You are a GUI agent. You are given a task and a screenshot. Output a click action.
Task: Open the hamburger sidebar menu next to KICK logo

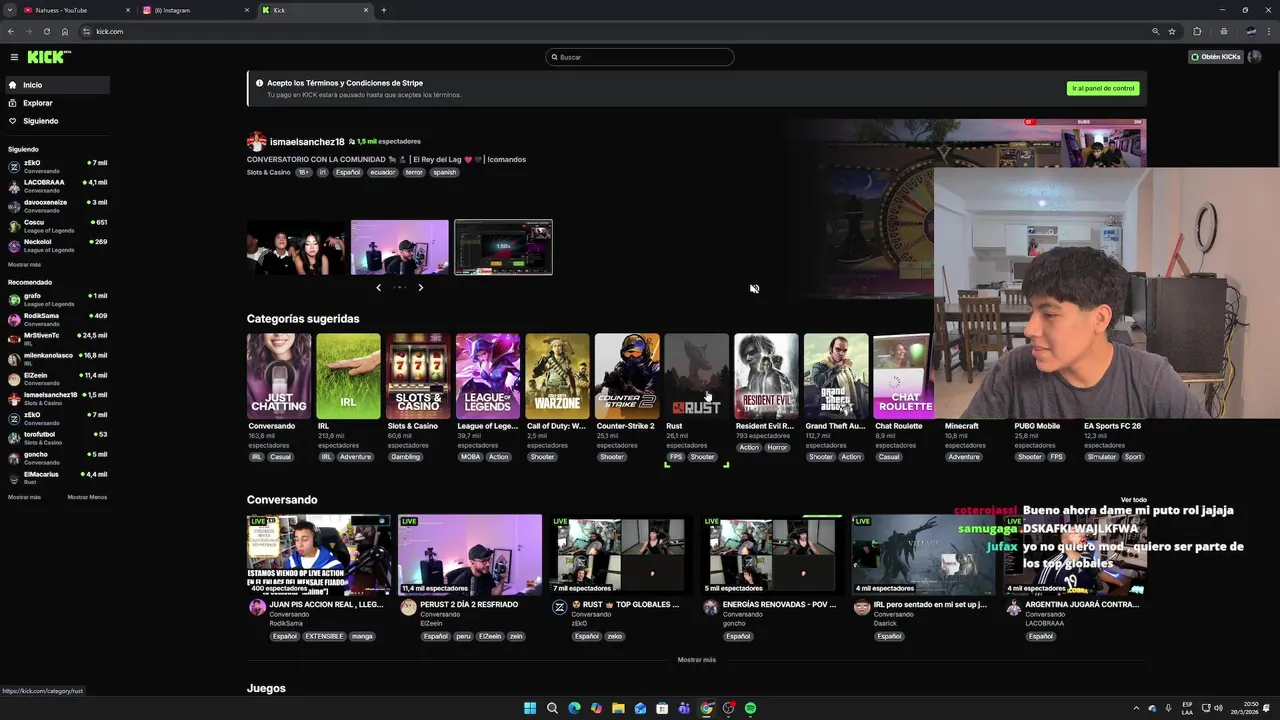14,57
